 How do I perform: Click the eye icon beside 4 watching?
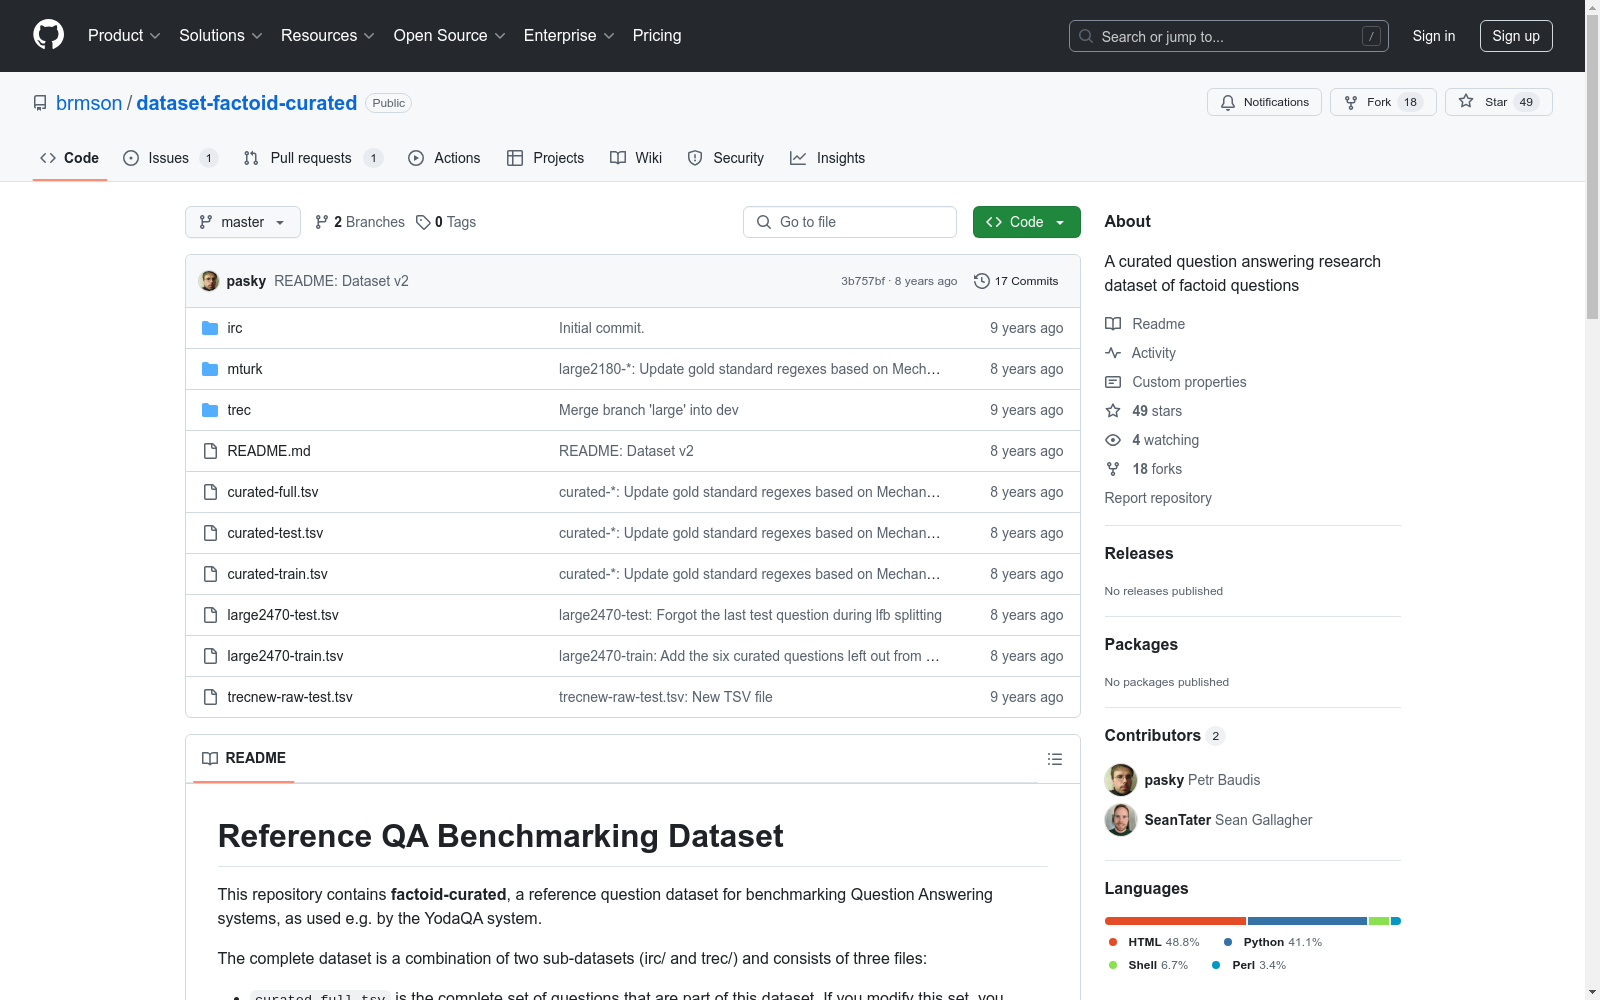(1113, 440)
